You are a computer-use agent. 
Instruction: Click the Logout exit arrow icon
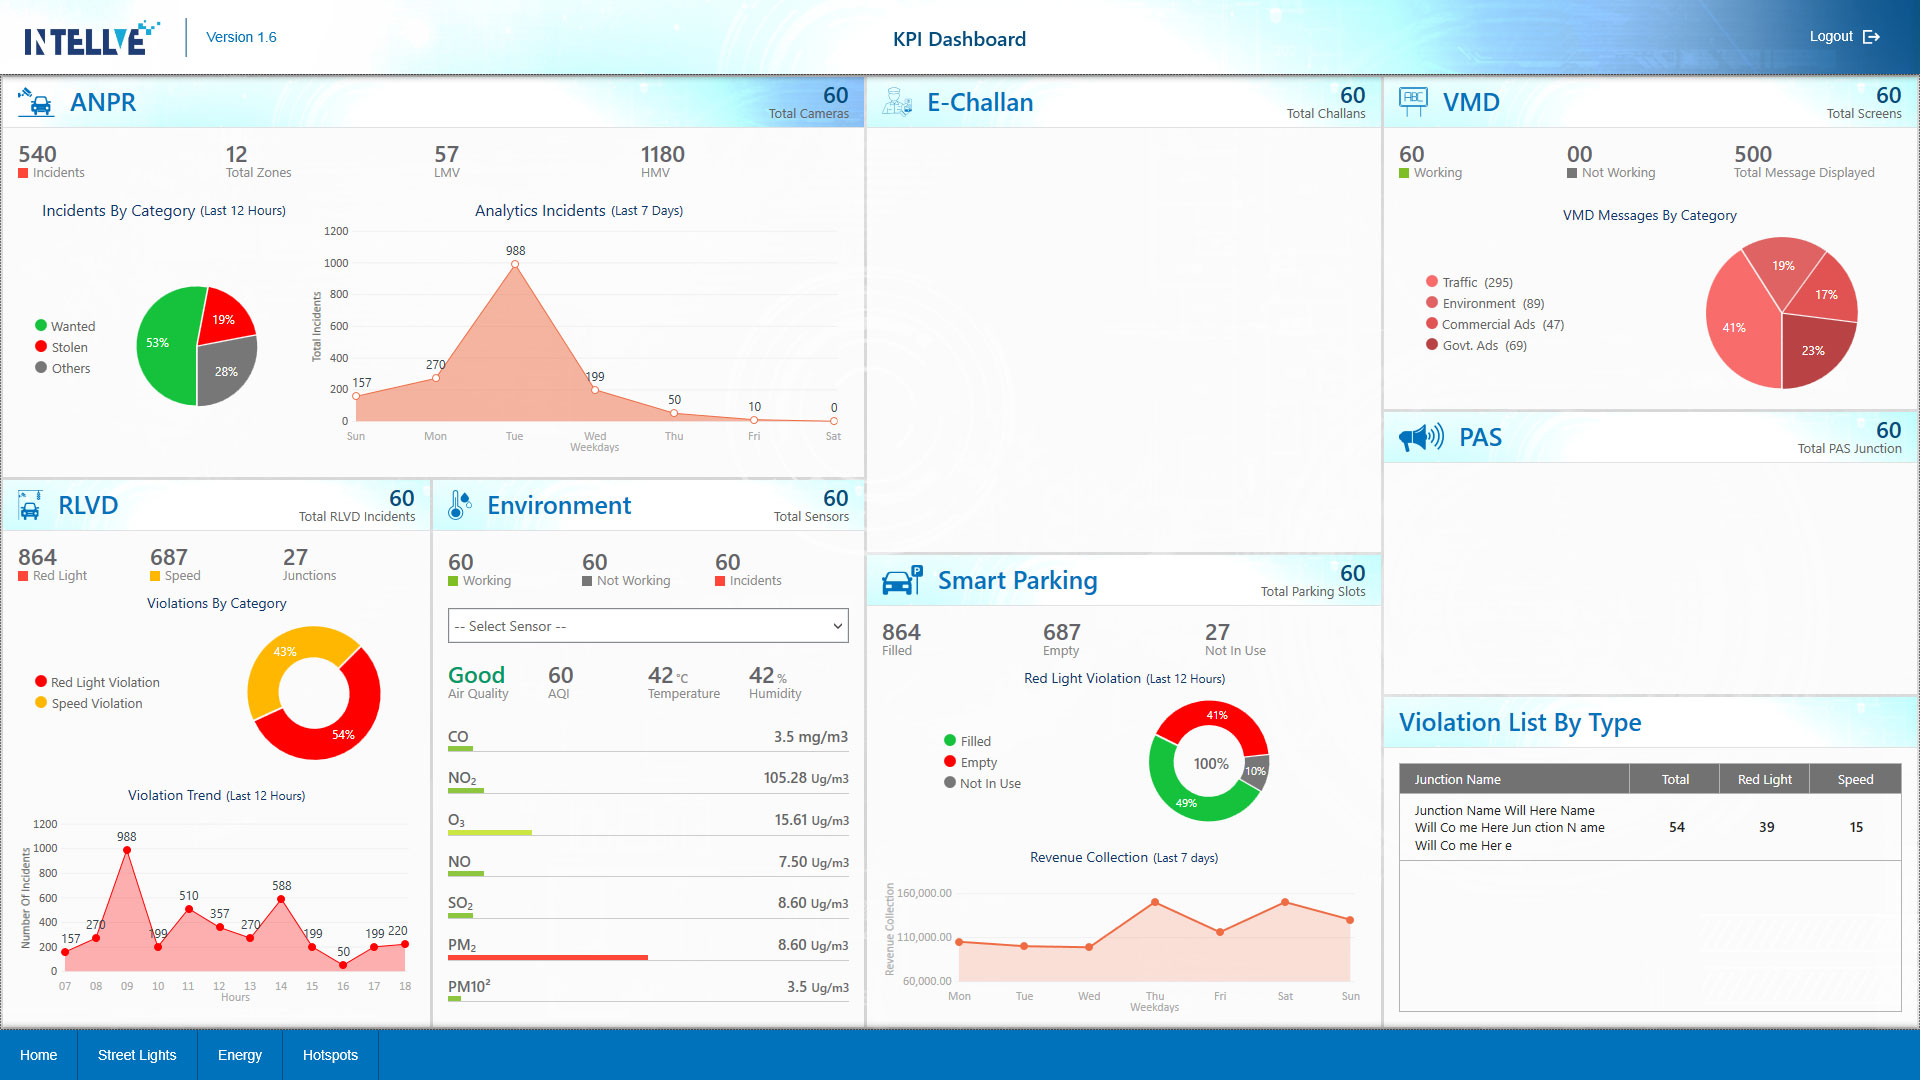[x=1872, y=37]
